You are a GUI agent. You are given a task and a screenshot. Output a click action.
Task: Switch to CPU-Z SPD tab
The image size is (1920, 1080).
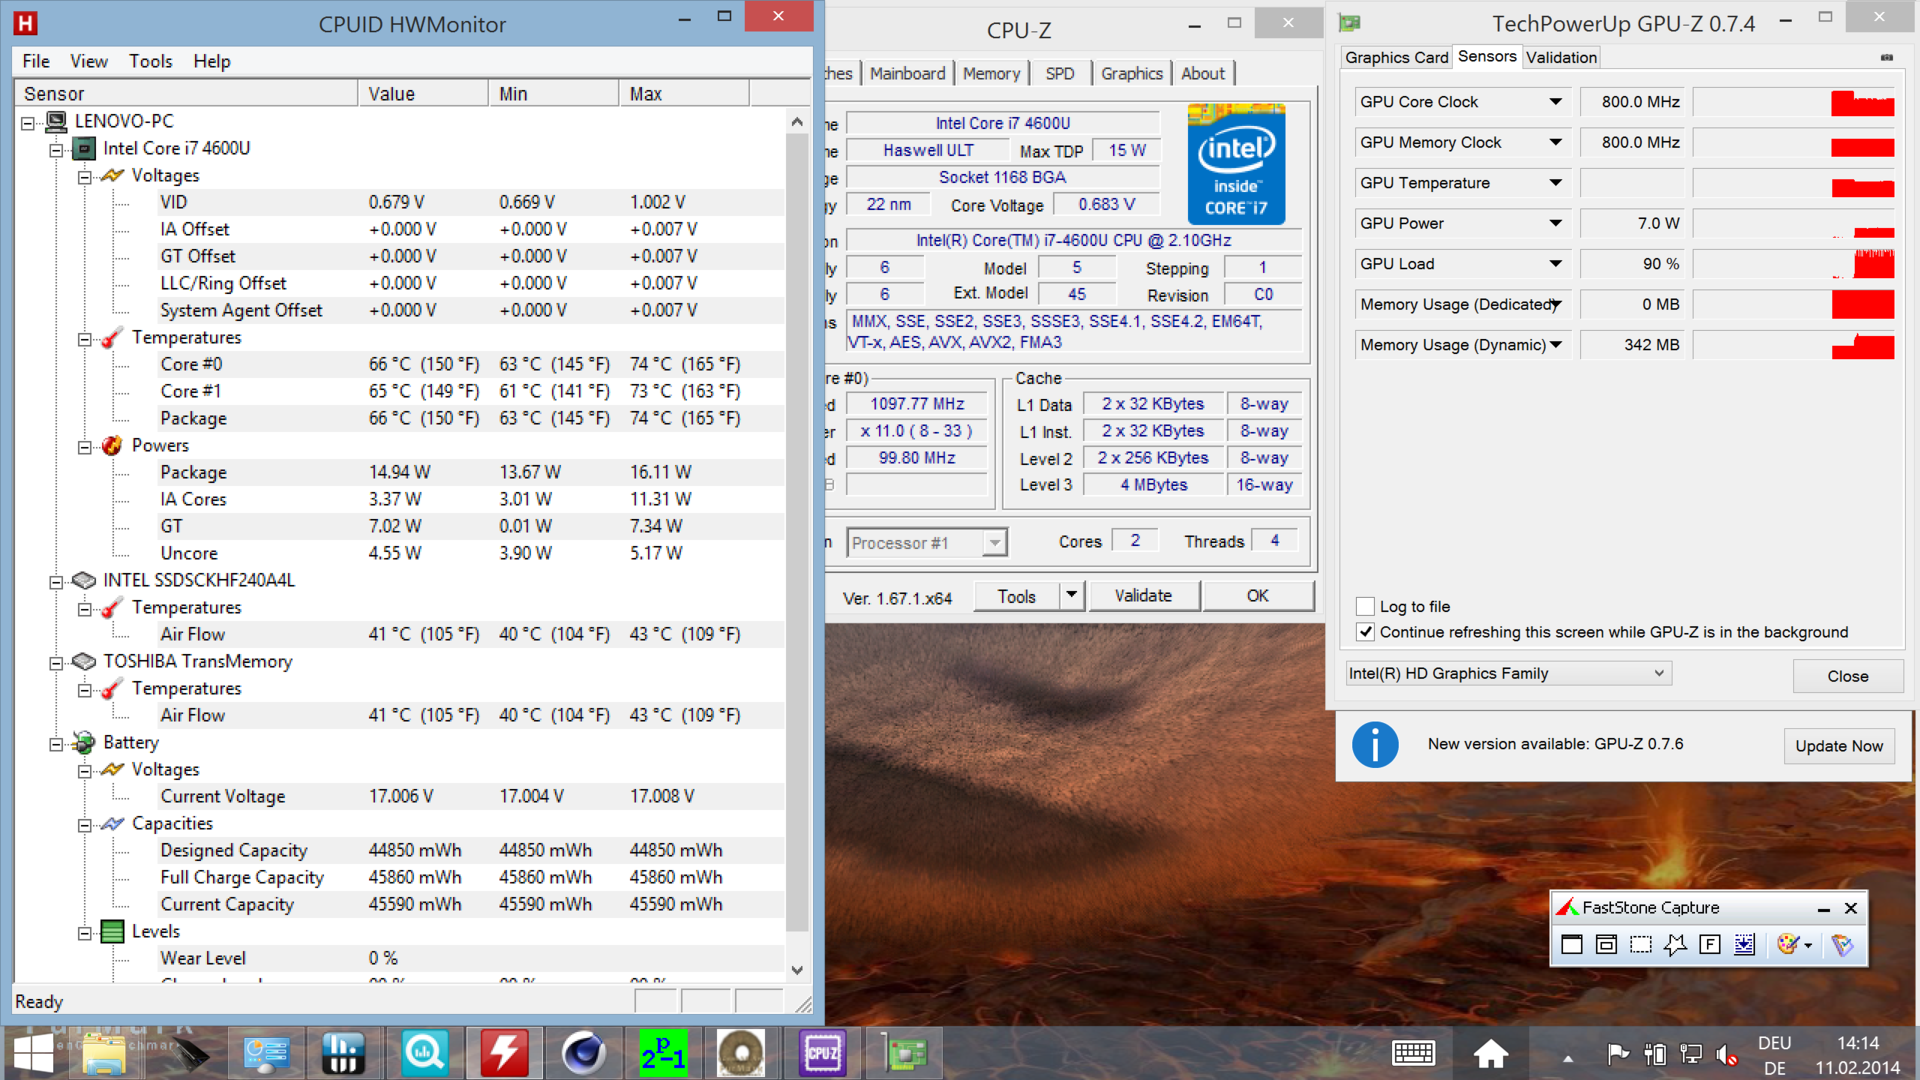pos(1060,74)
